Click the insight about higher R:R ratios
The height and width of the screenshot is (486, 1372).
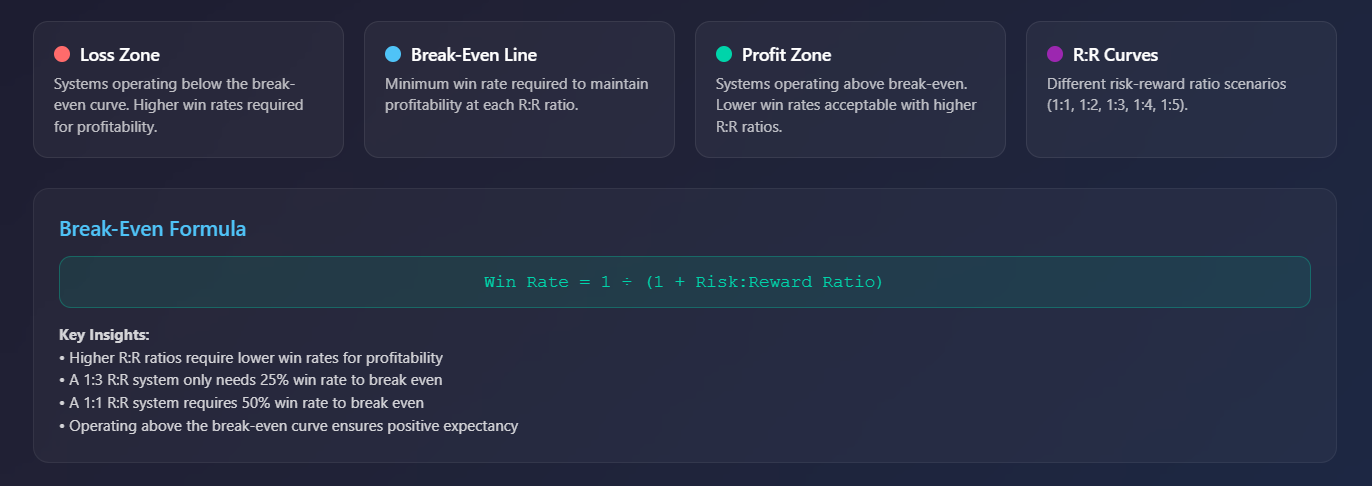(x=251, y=358)
